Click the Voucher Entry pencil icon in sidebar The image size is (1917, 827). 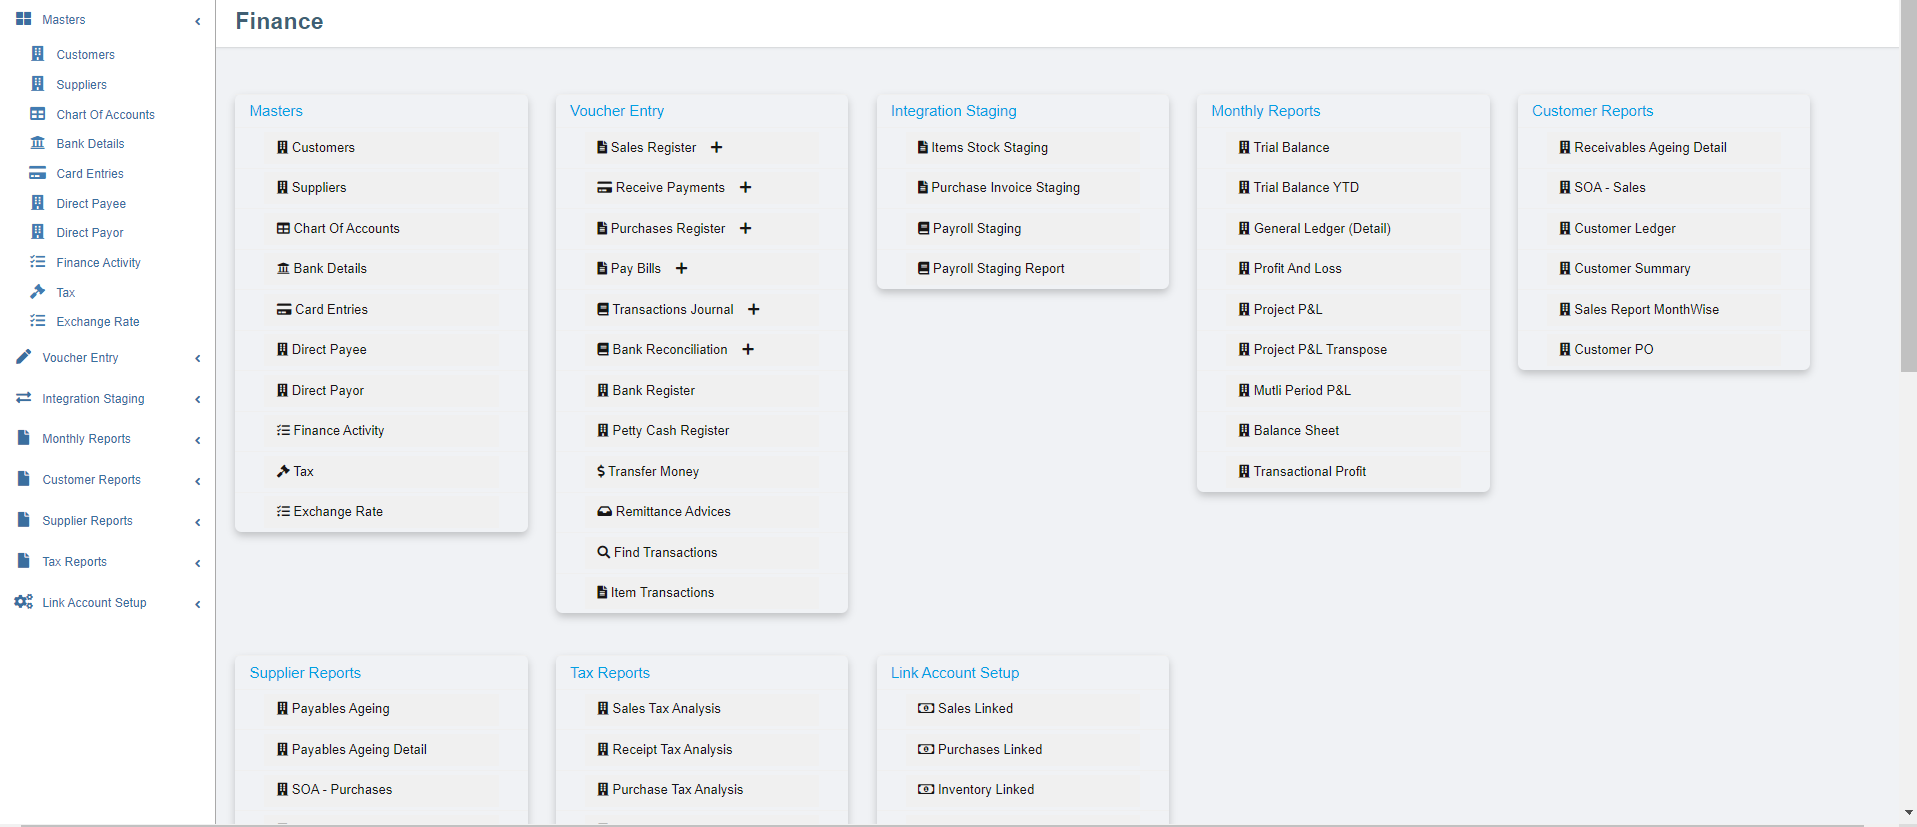pyautogui.click(x=23, y=357)
